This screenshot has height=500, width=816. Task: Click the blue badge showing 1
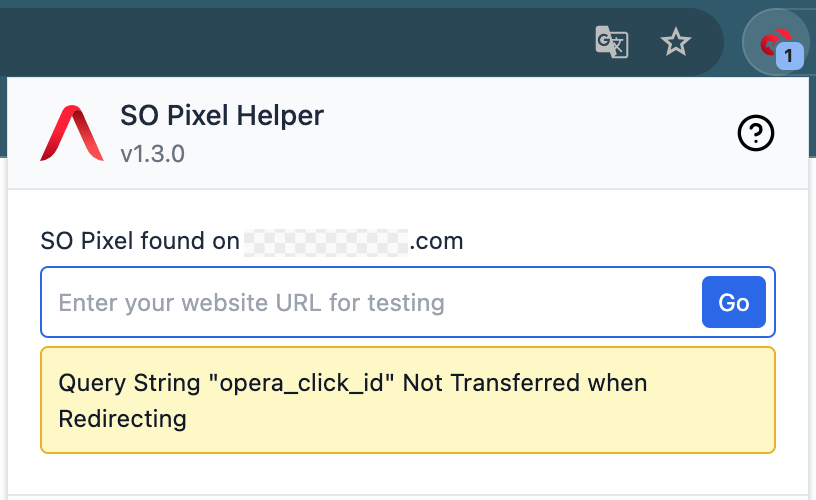(x=789, y=57)
